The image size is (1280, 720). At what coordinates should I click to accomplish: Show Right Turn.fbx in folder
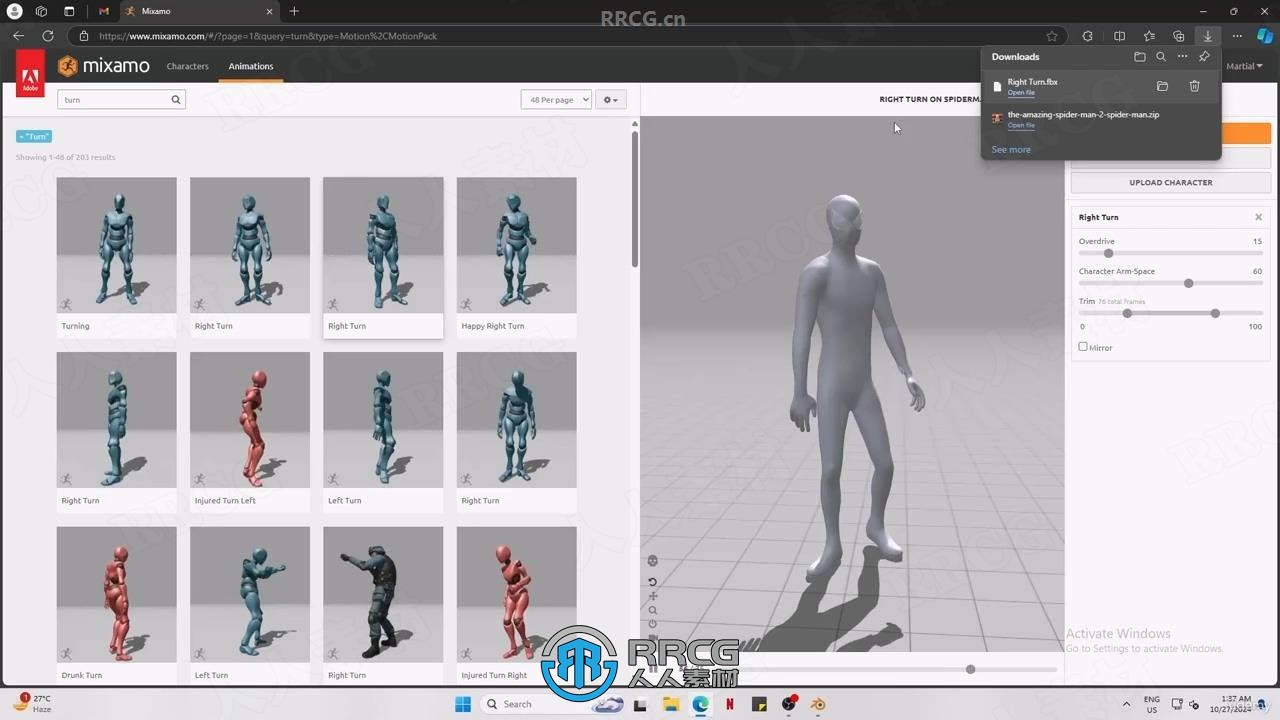click(1162, 87)
